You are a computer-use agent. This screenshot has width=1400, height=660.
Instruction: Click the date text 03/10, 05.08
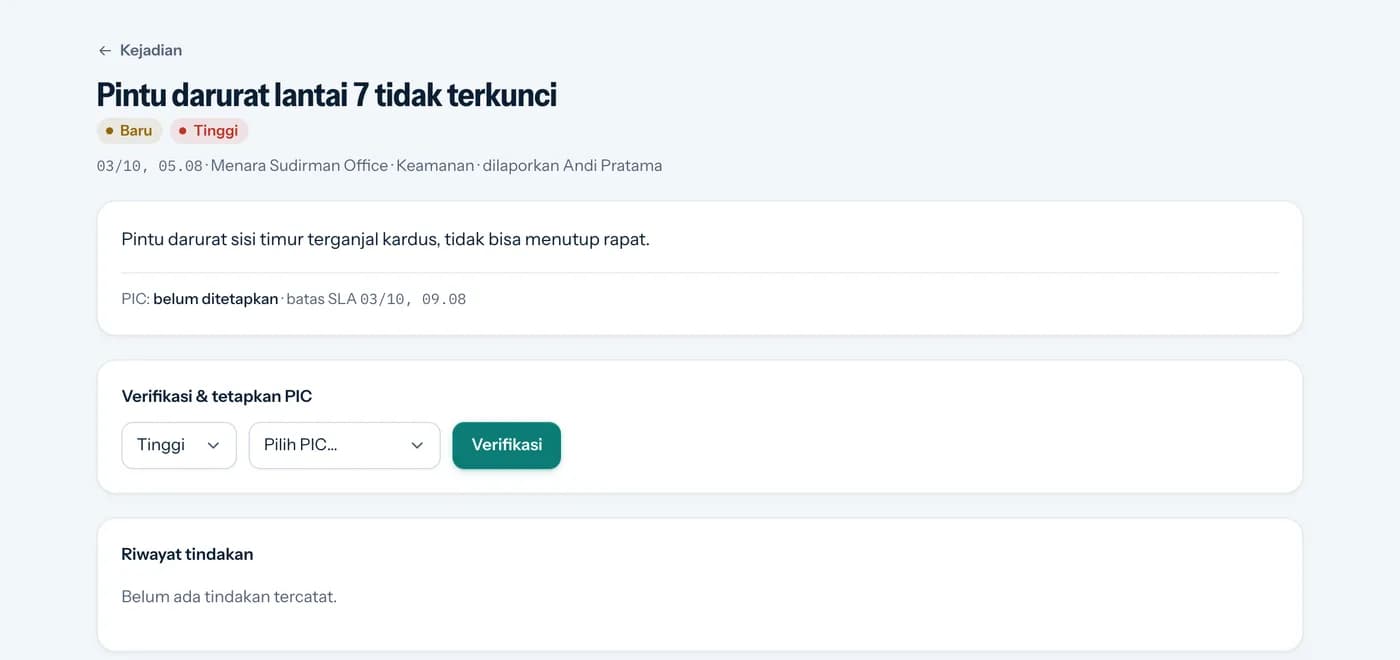click(x=150, y=166)
